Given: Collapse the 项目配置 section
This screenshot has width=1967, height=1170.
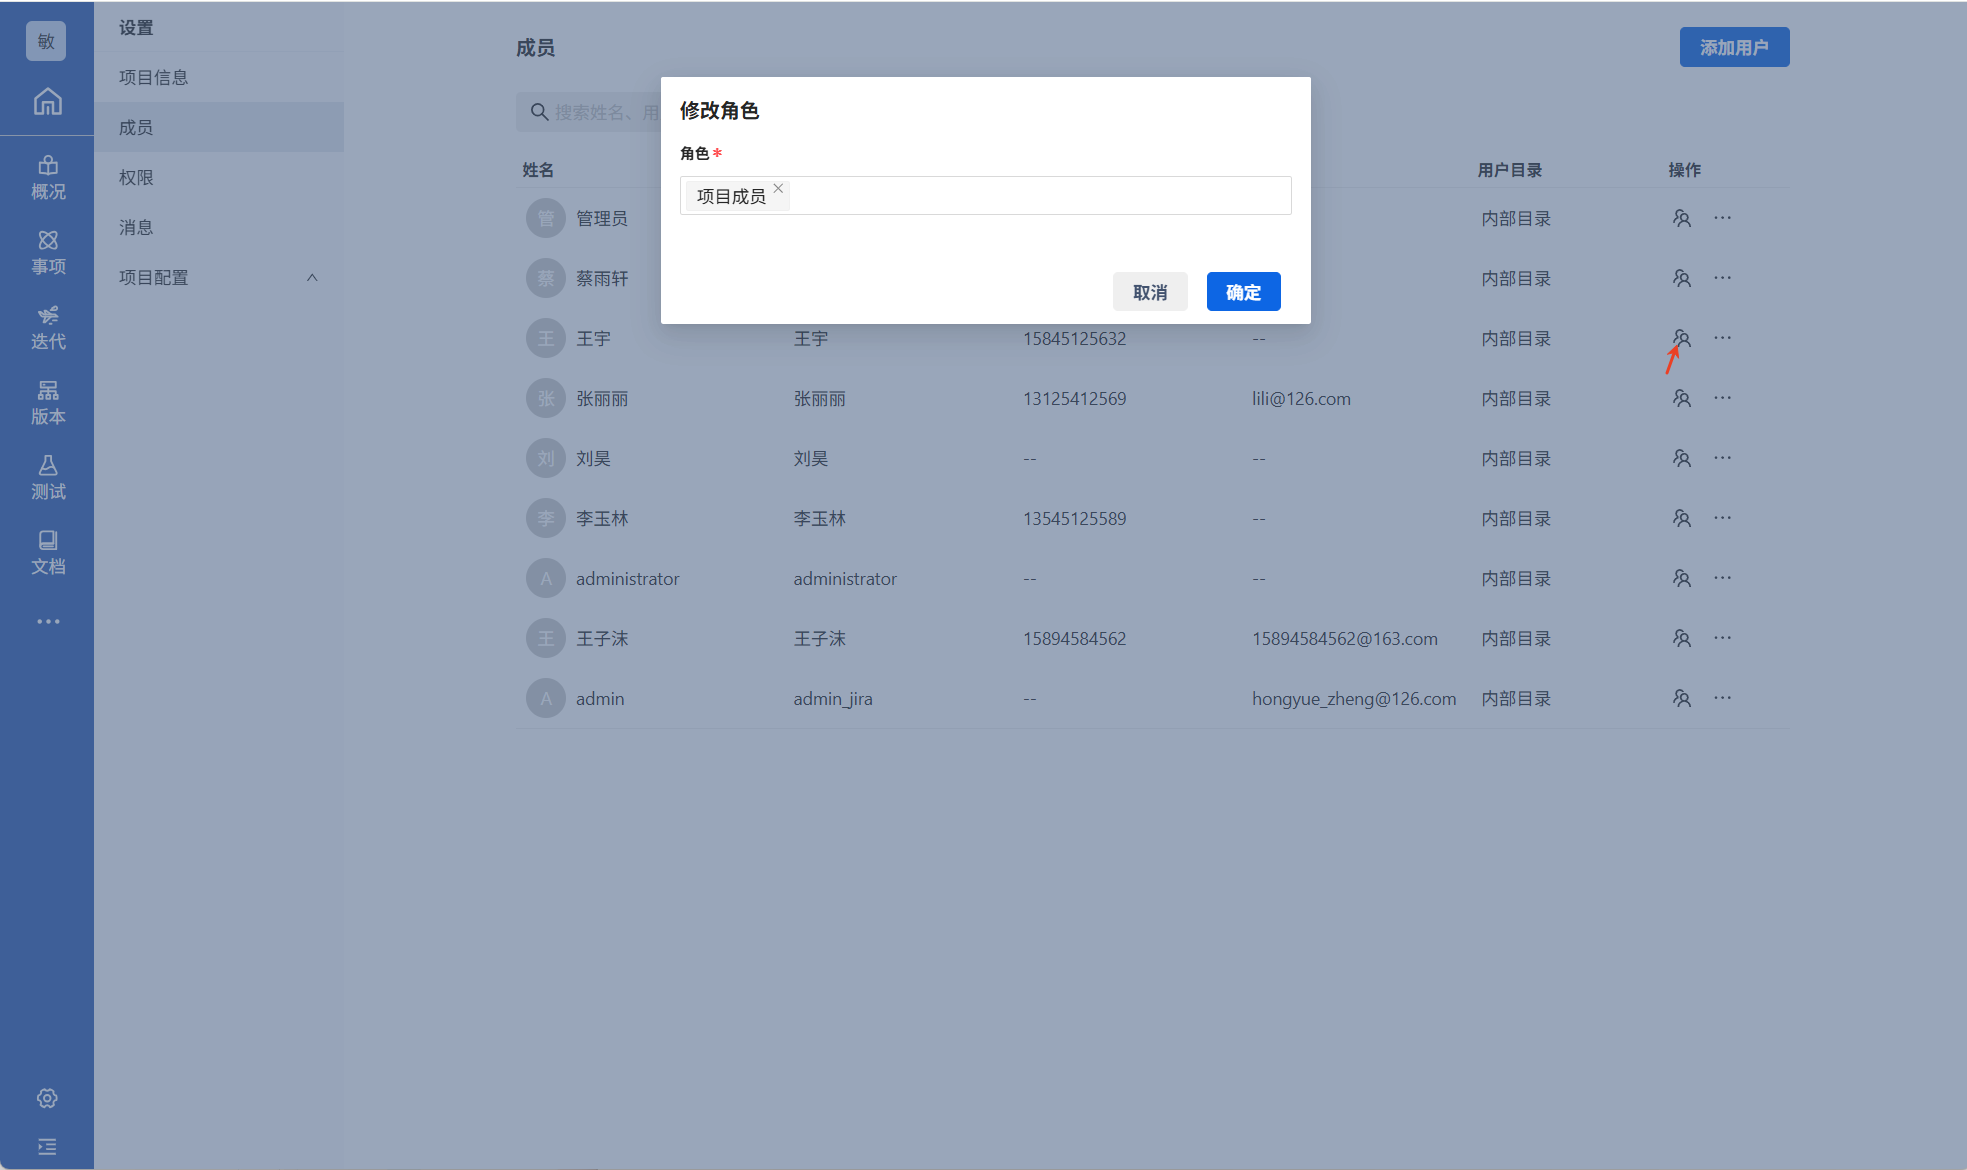Looking at the screenshot, I should [312, 278].
